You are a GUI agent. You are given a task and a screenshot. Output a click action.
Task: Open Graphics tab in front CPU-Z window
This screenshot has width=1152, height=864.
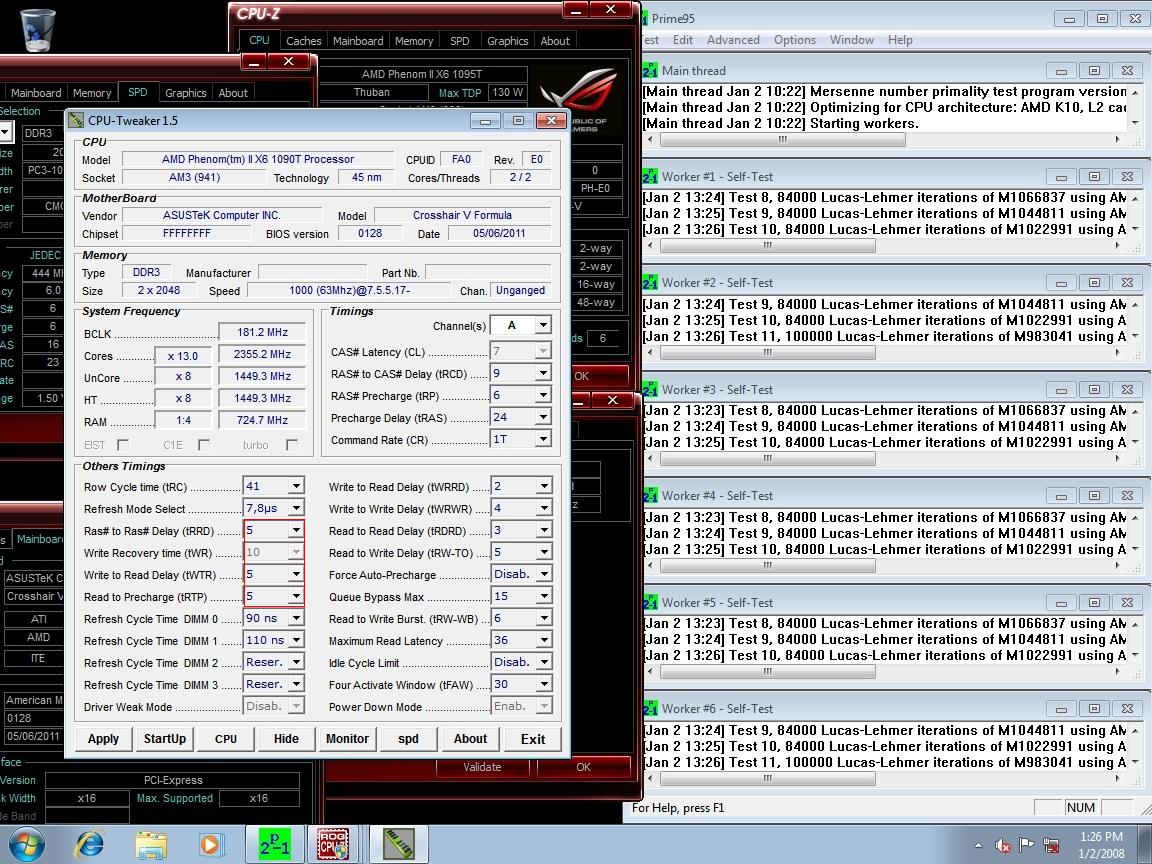[508, 41]
